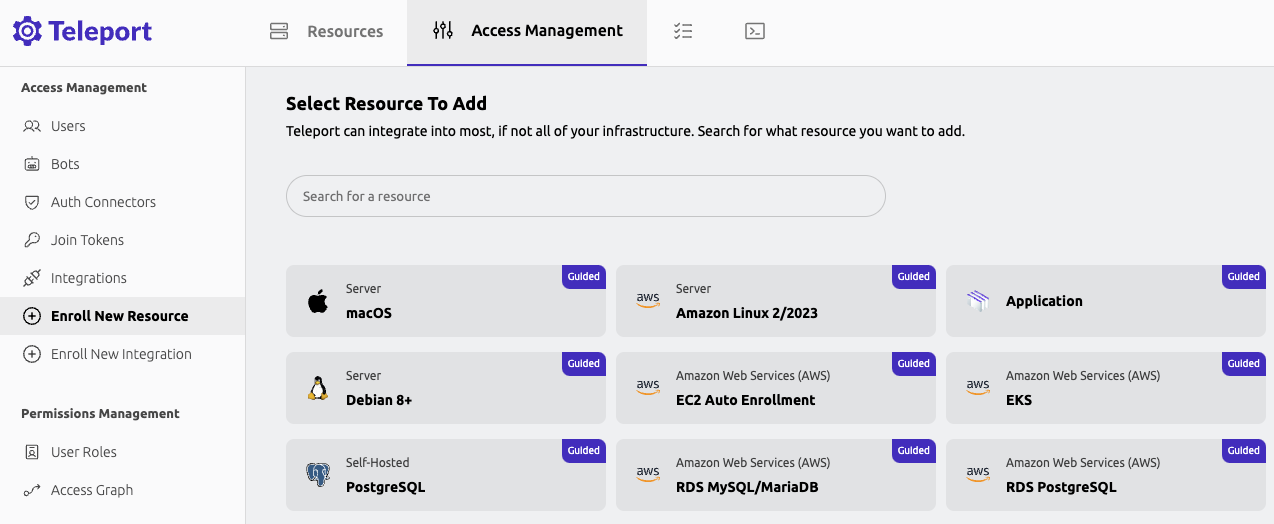The height and width of the screenshot is (524, 1274).
Task: Choose the EC2 Auto Enrollment card
Action: coord(776,388)
